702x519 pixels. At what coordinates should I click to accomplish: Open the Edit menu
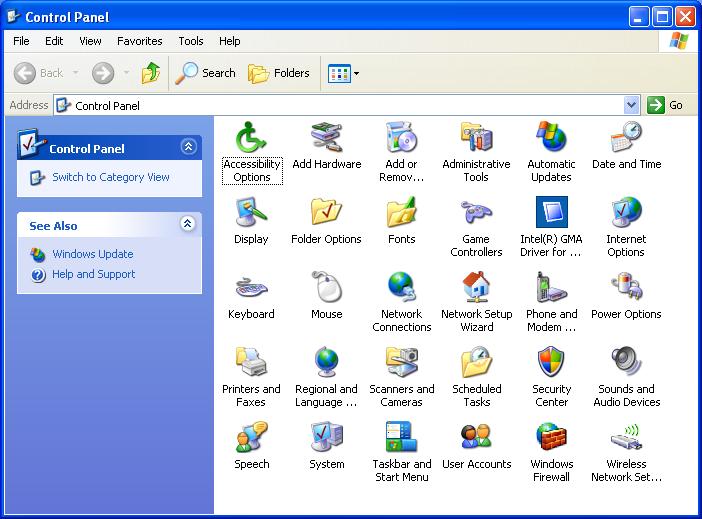pos(54,41)
